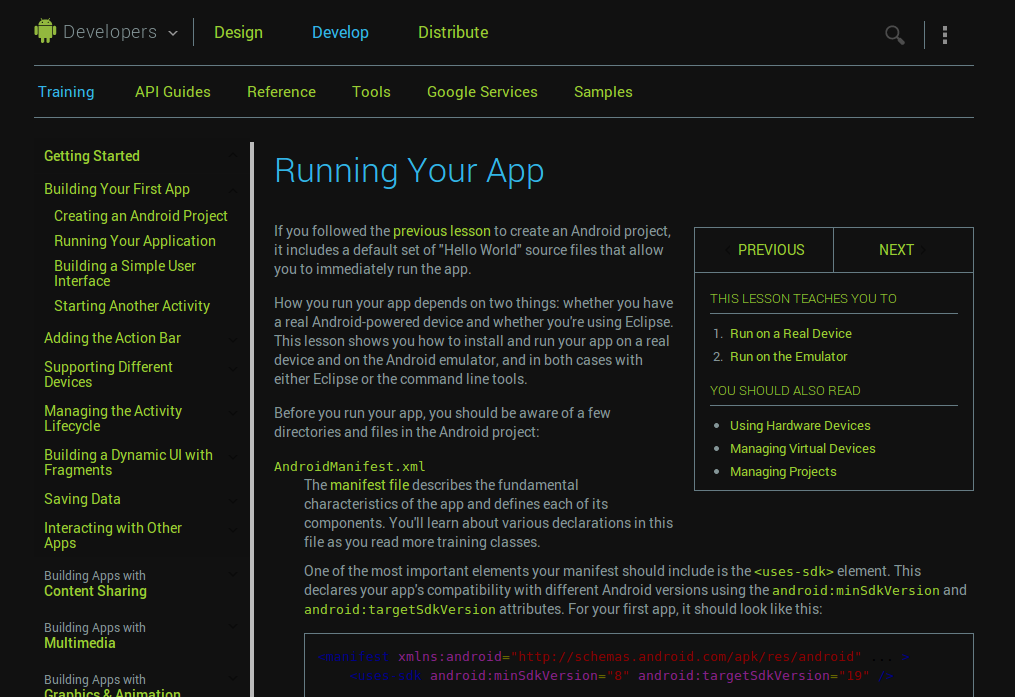
Task: Select Saving Data in the sidebar
Action: click(82, 499)
